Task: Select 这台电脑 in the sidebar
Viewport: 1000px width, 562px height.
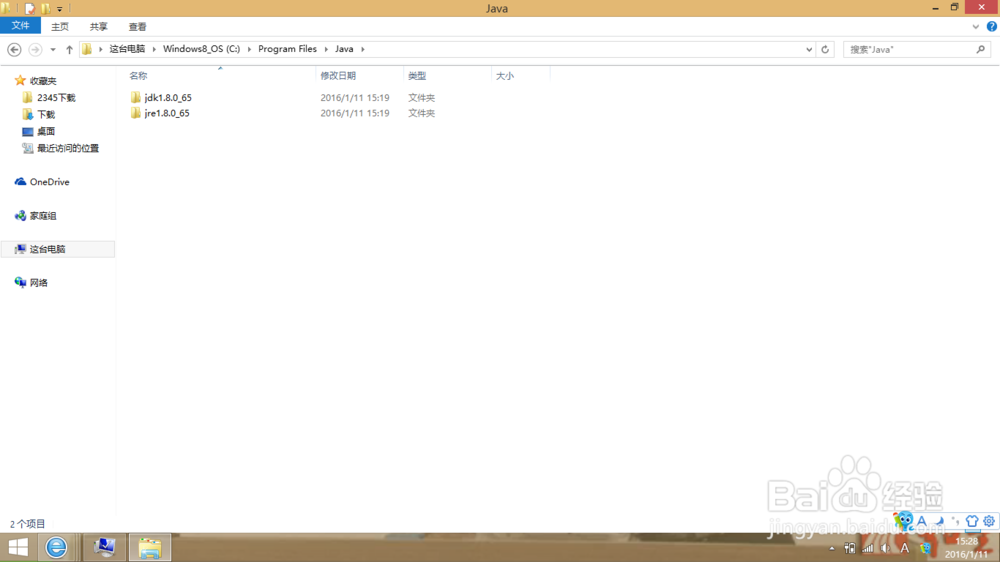Action: pos(57,249)
